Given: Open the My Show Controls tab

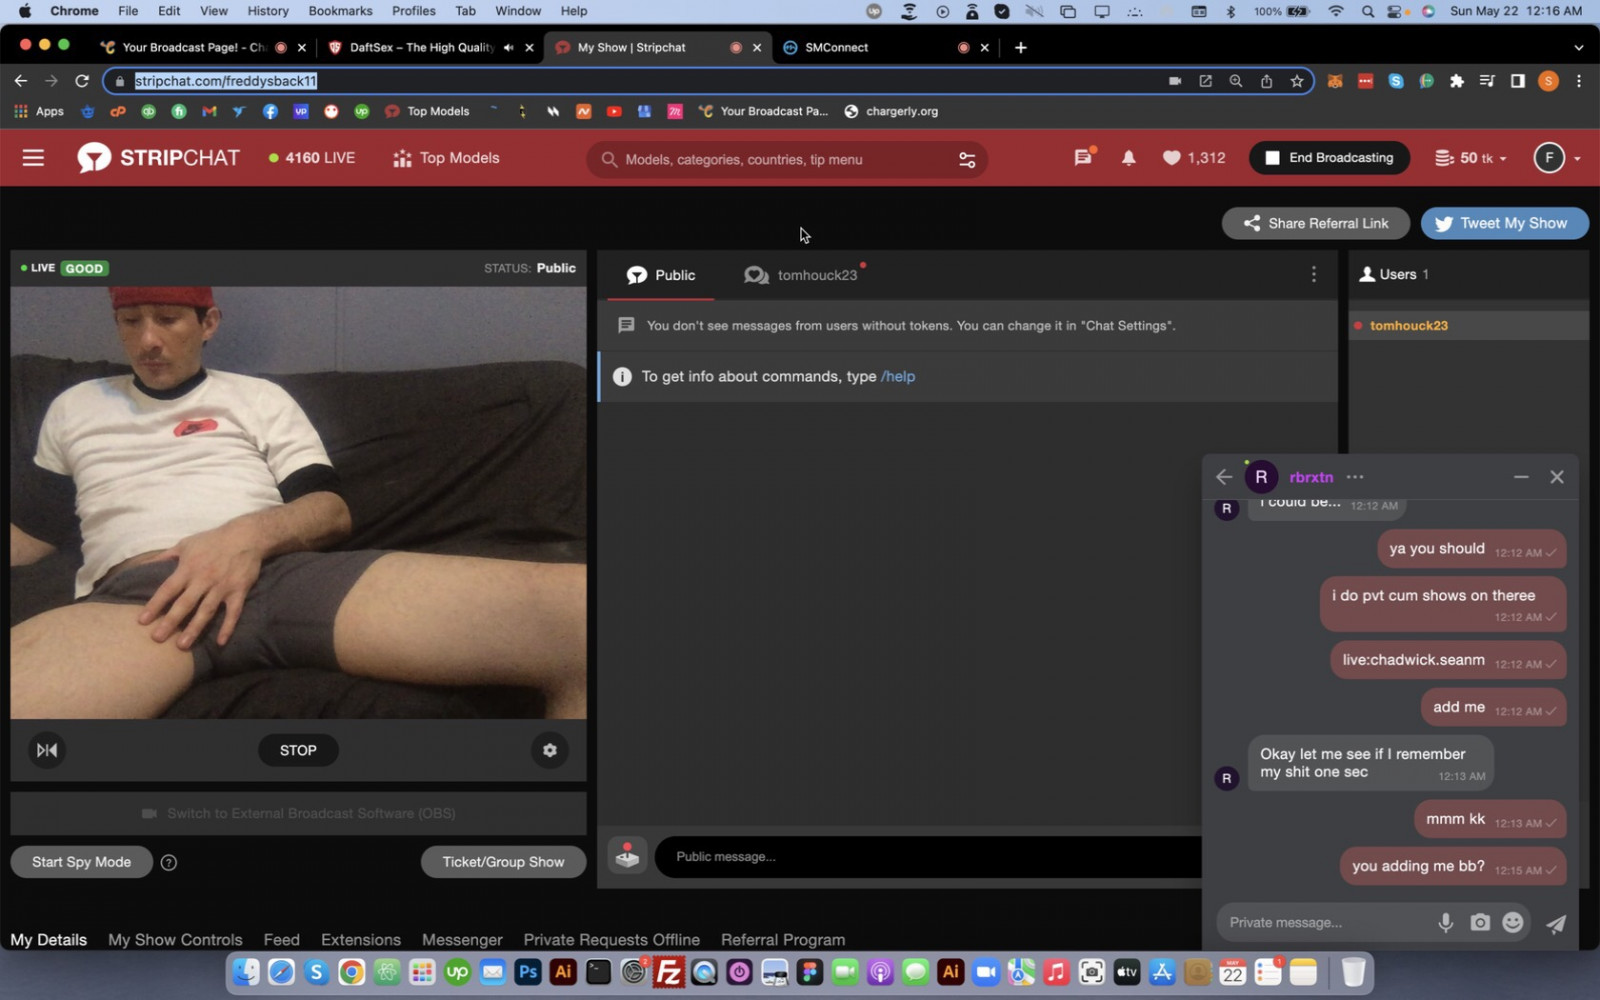Looking at the screenshot, I should [175, 940].
